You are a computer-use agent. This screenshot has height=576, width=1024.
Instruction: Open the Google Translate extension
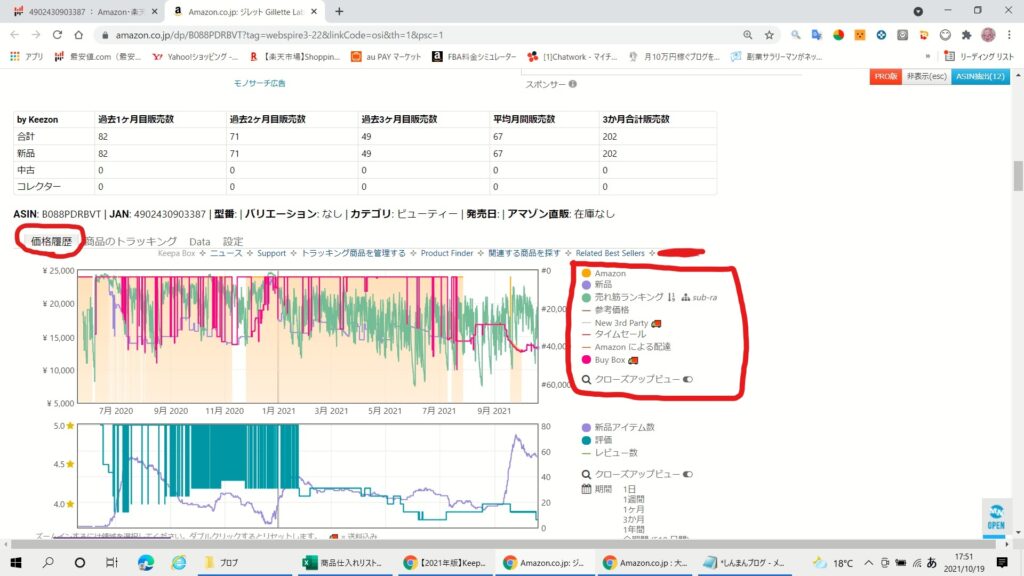click(x=816, y=35)
